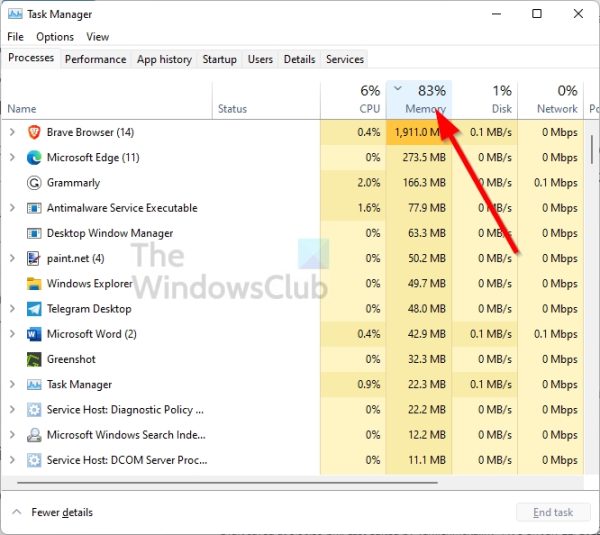Viewport: 600px width, 535px height.
Task: Click the Greenshot icon
Action: pyautogui.click(x=34, y=360)
